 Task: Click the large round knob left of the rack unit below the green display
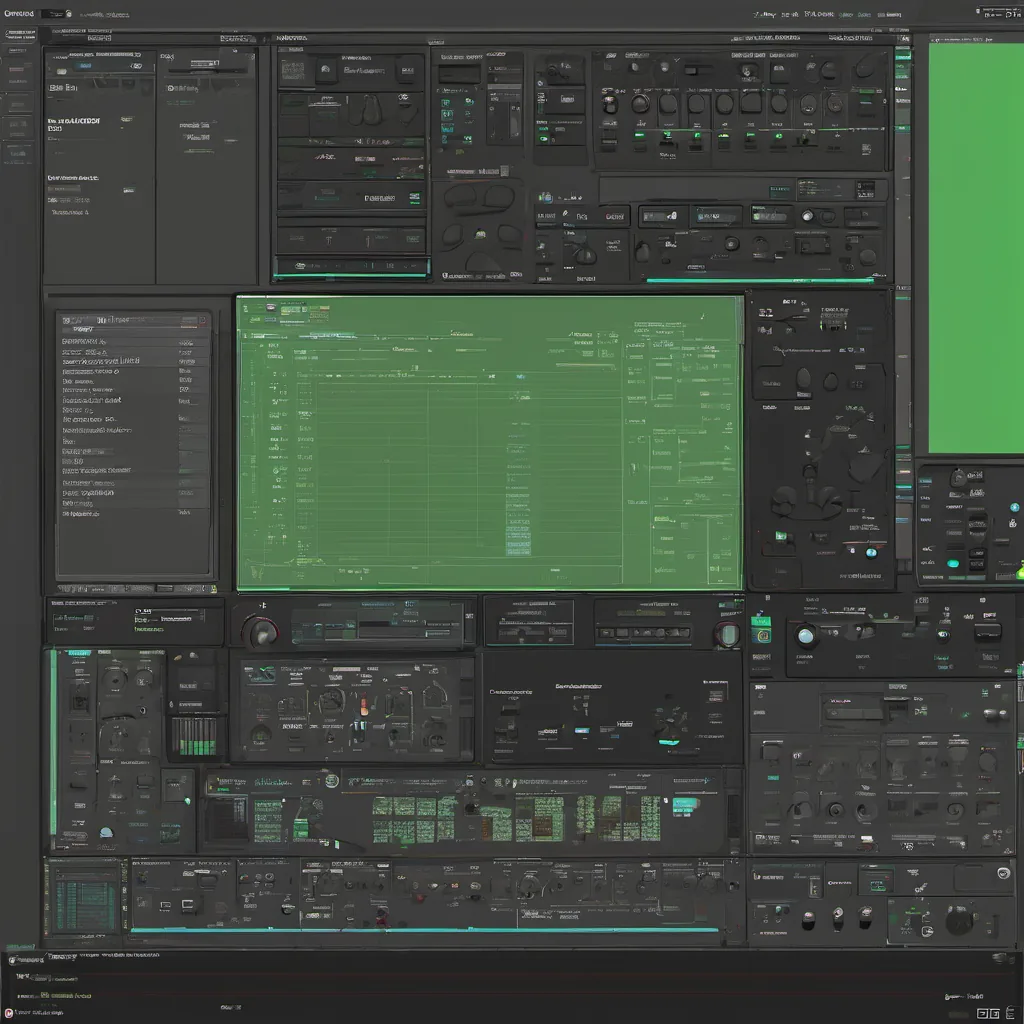point(262,630)
